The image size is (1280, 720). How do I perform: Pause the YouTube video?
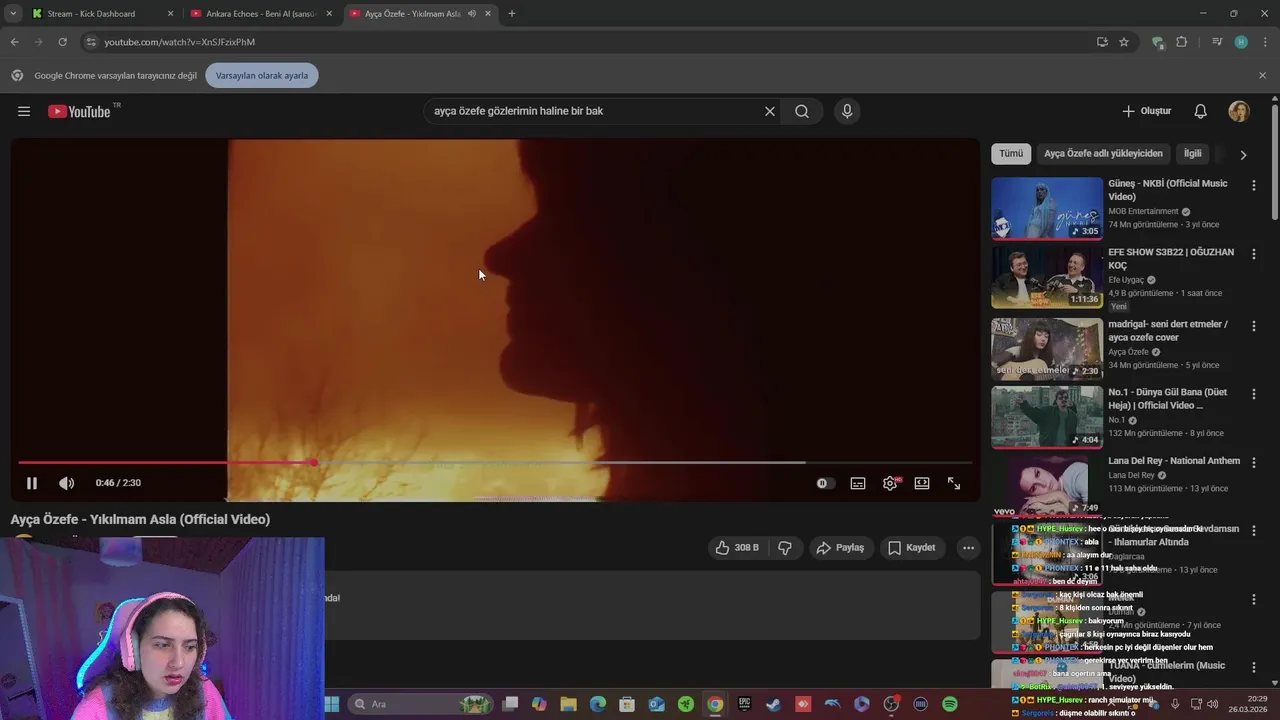click(32, 483)
